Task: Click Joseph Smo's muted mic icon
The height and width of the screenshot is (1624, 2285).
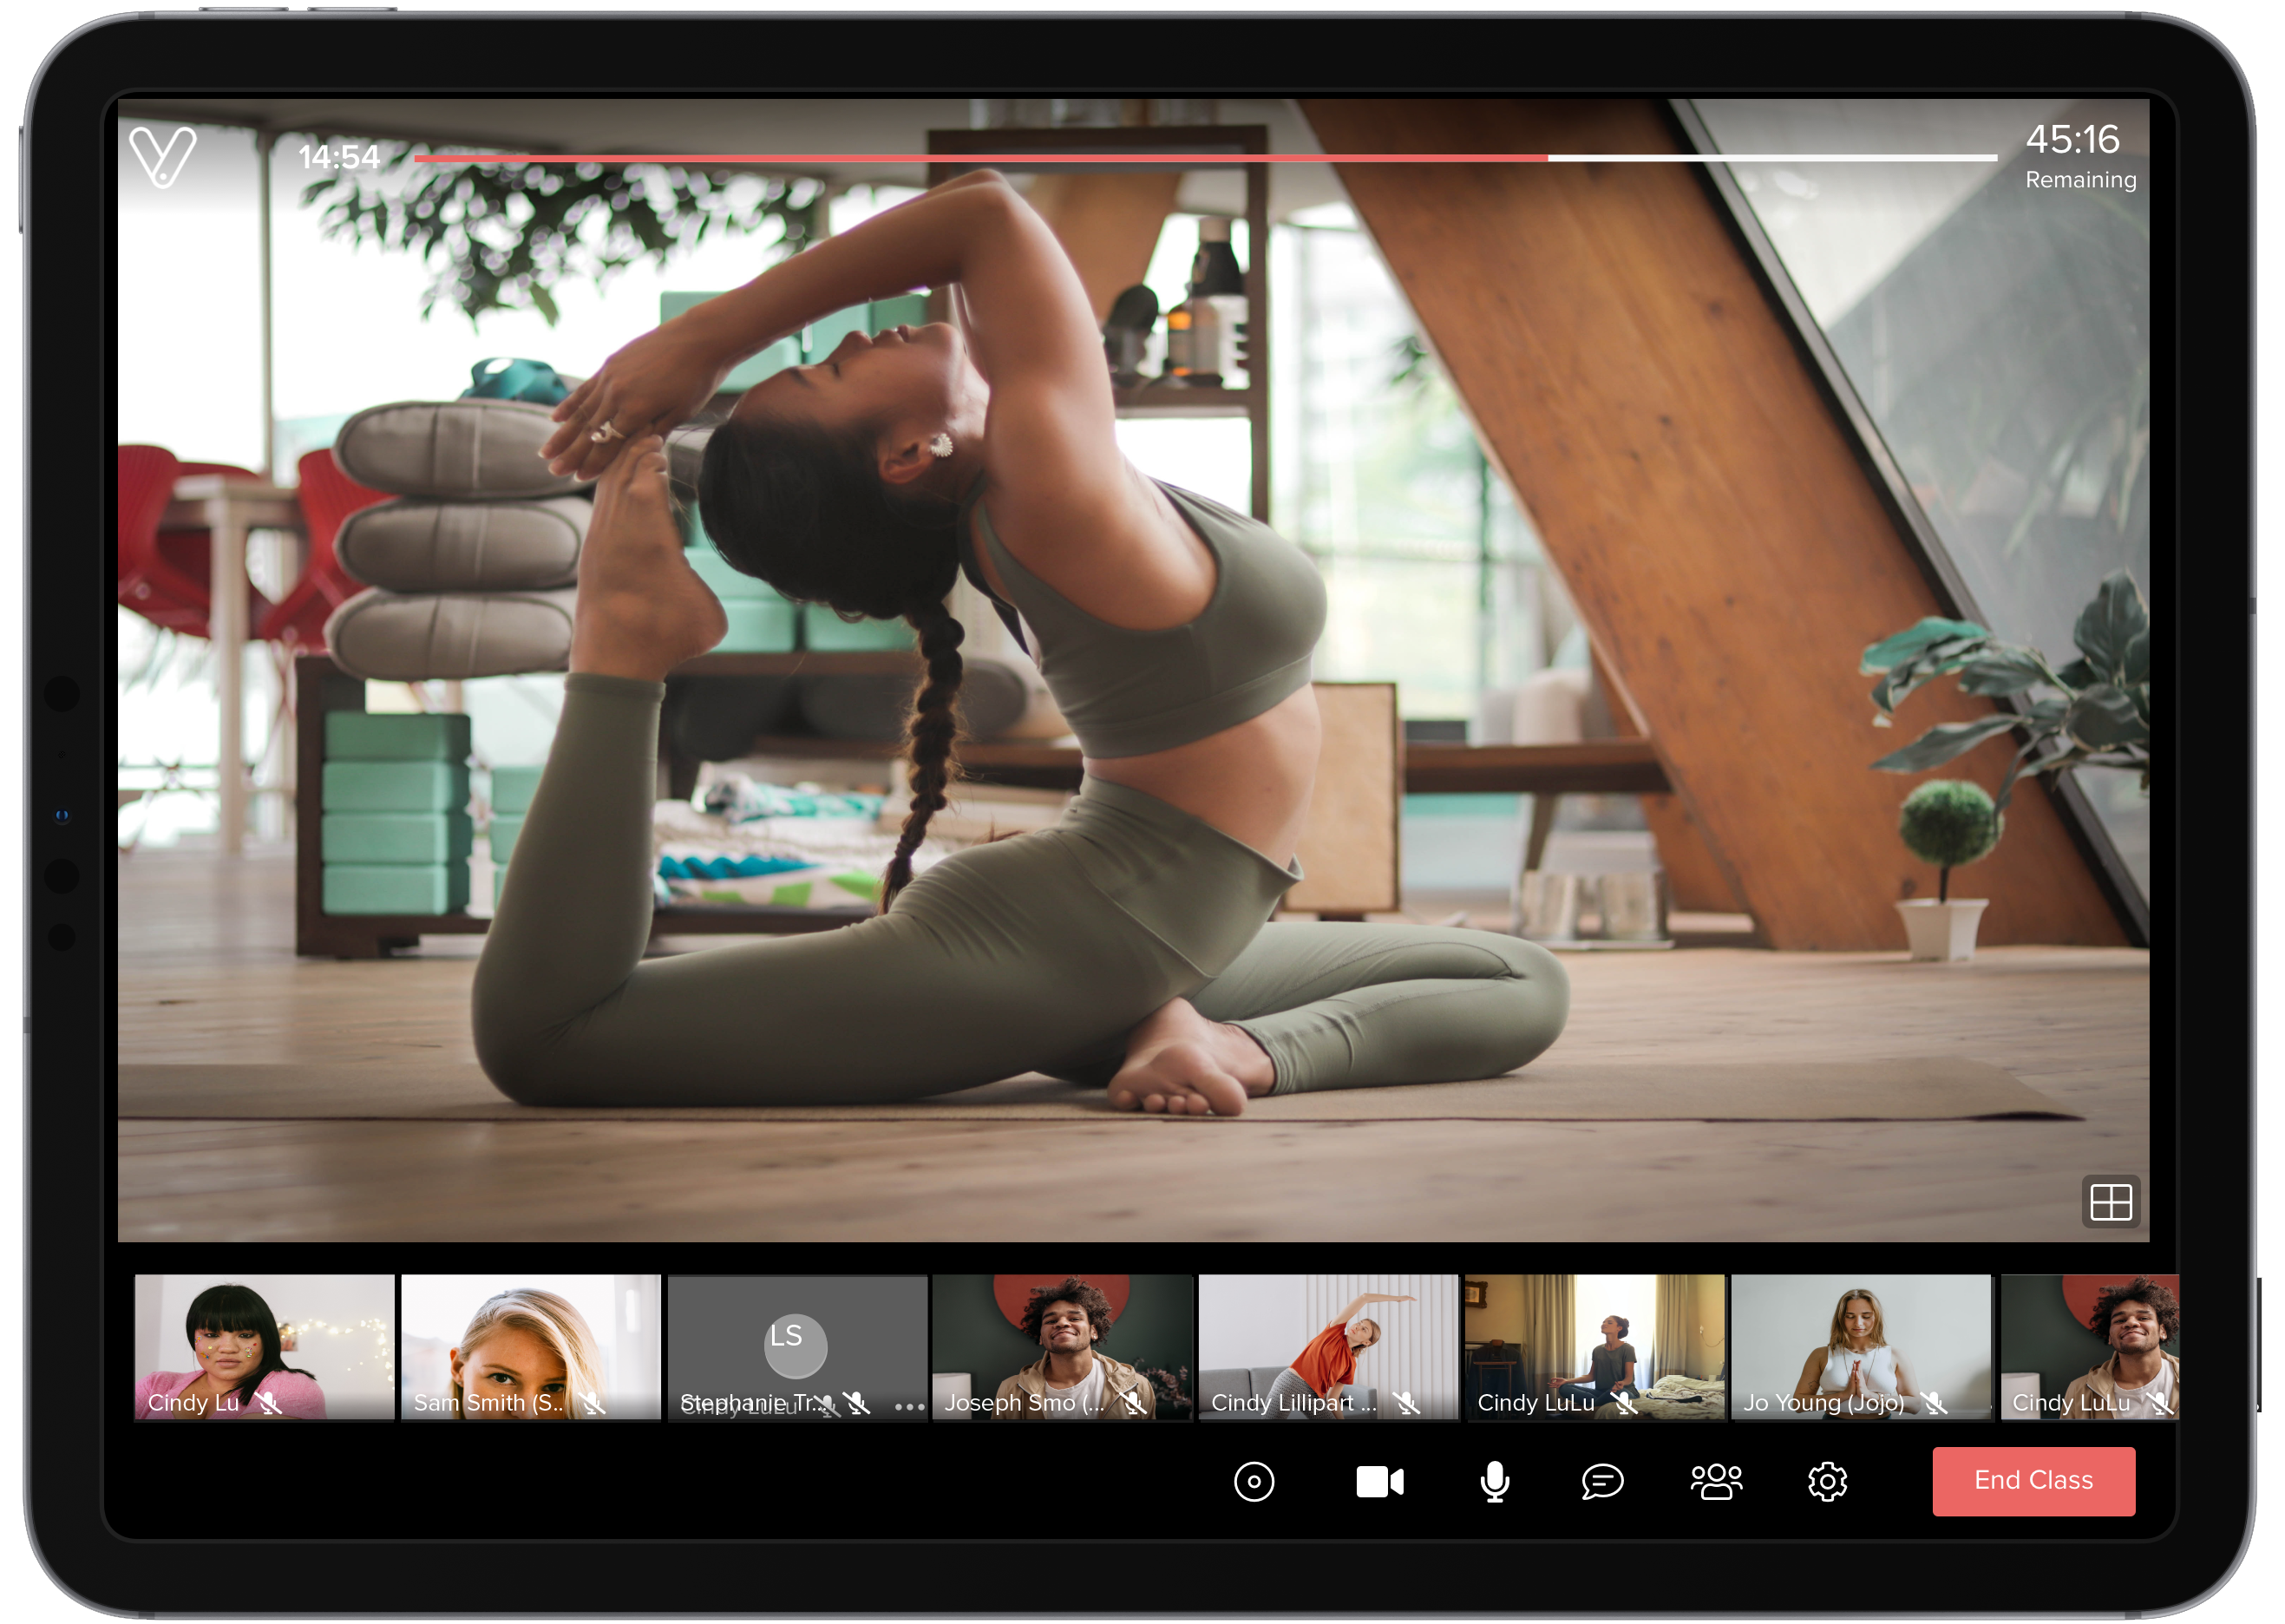Action: point(1133,1403)
